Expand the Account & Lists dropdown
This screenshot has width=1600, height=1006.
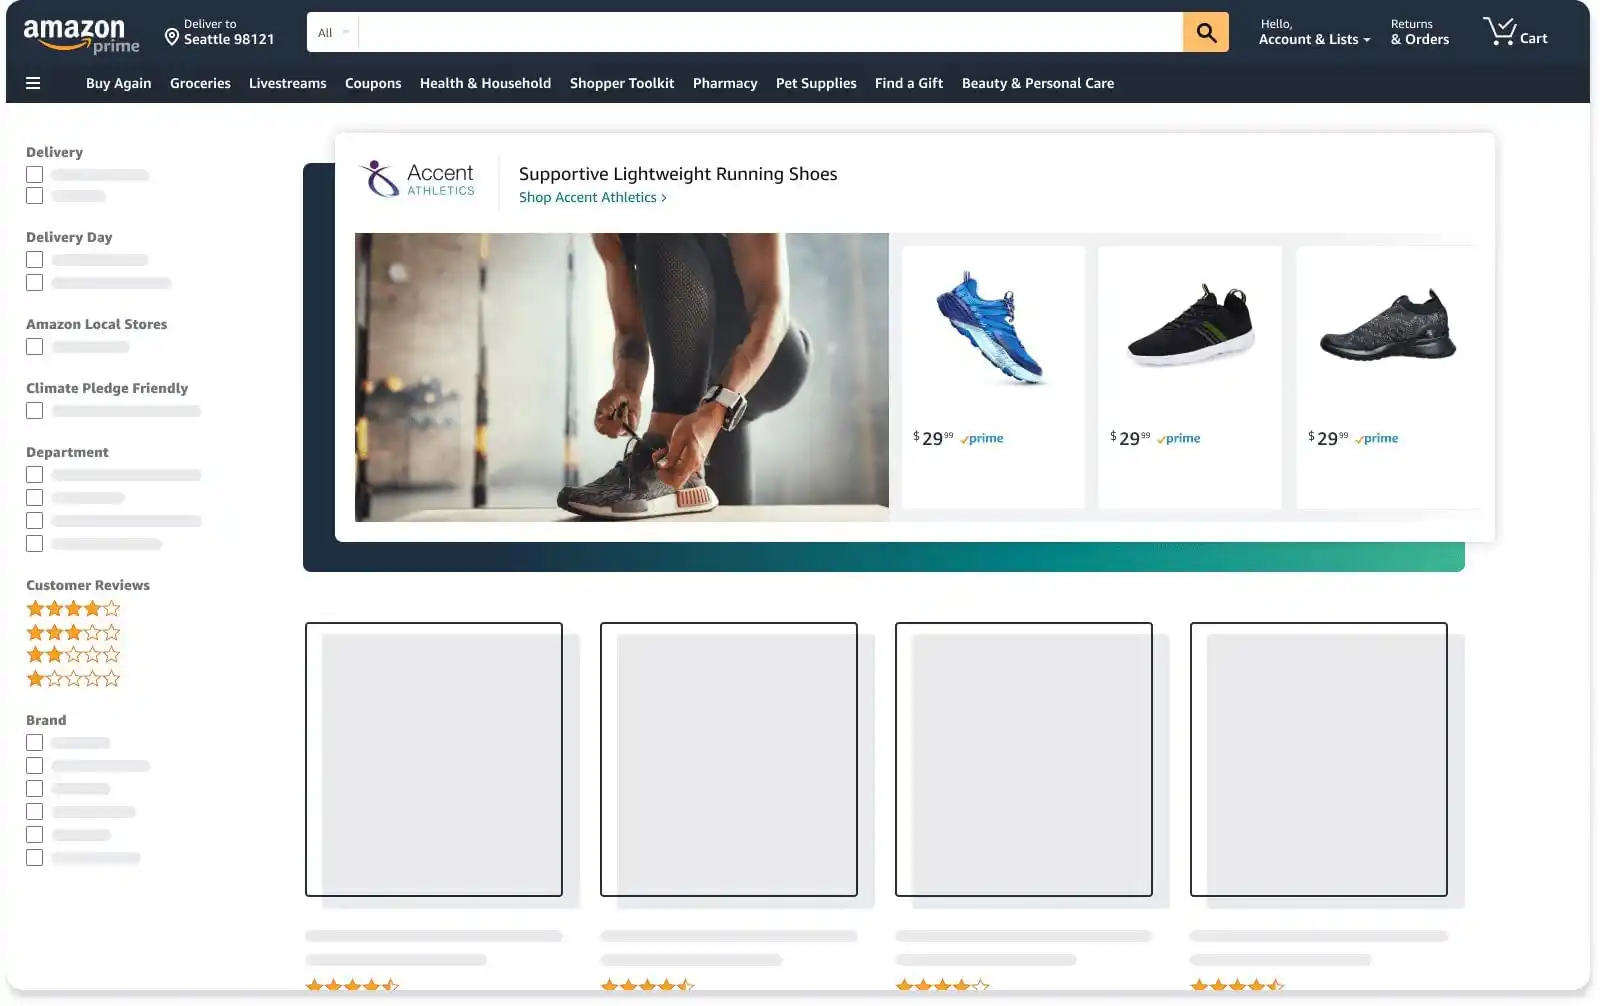(x=1313, y=39)
